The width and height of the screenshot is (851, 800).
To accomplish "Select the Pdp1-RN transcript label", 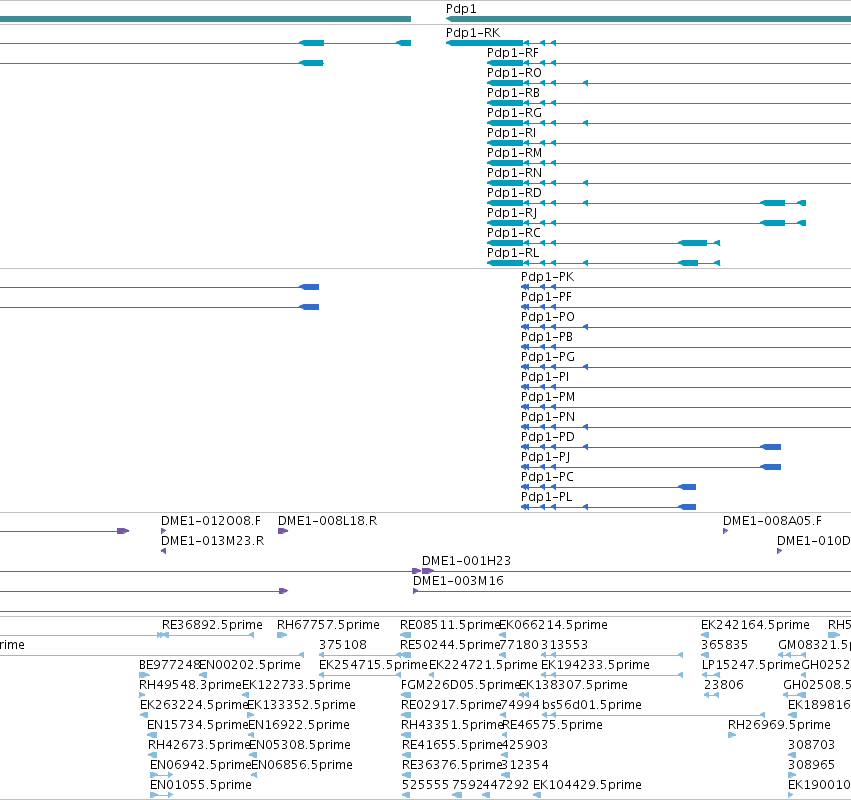I will click(x=514, y=173).
